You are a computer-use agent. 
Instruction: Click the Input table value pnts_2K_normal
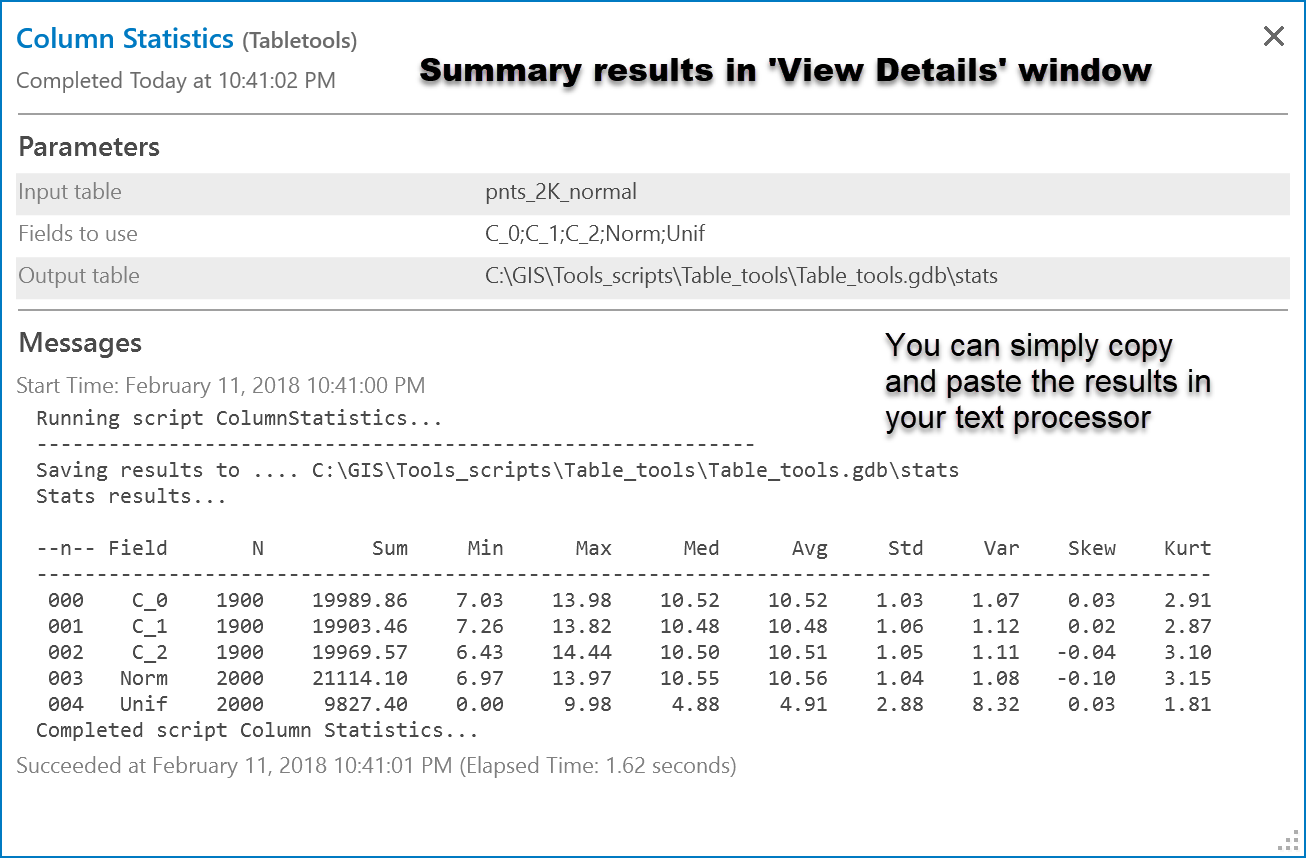point(561,192)
